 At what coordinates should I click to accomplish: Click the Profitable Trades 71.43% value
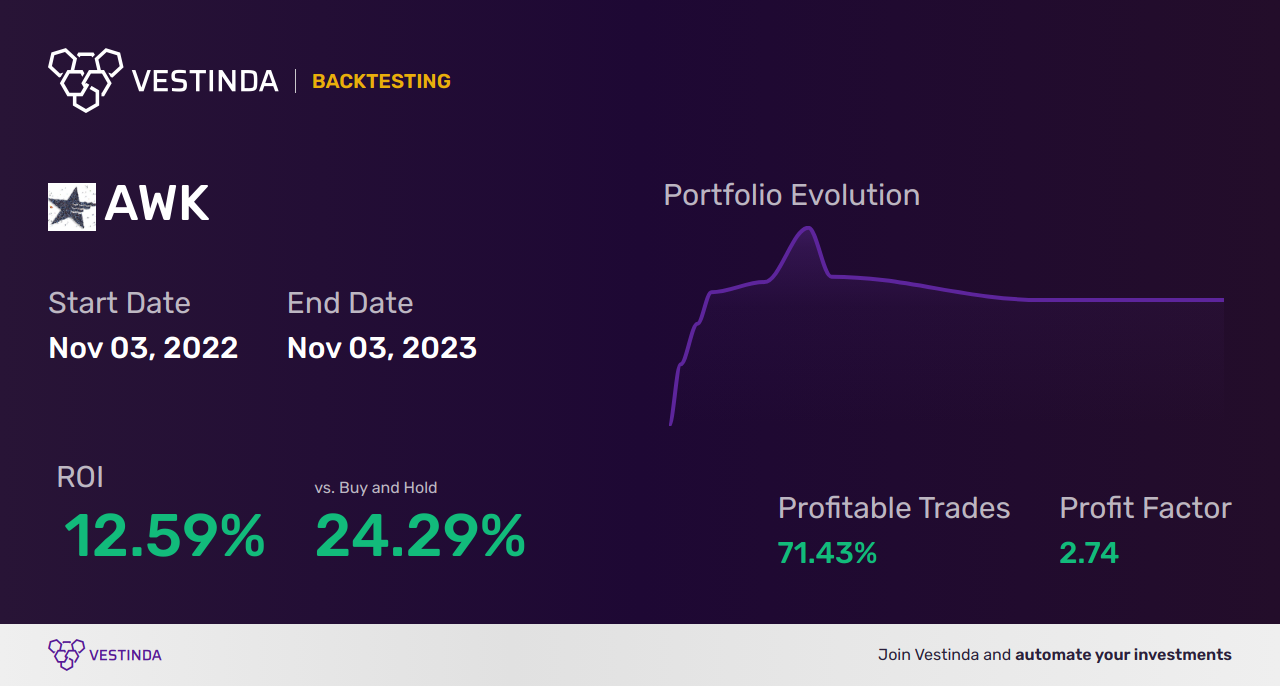(x=827, y=553)
